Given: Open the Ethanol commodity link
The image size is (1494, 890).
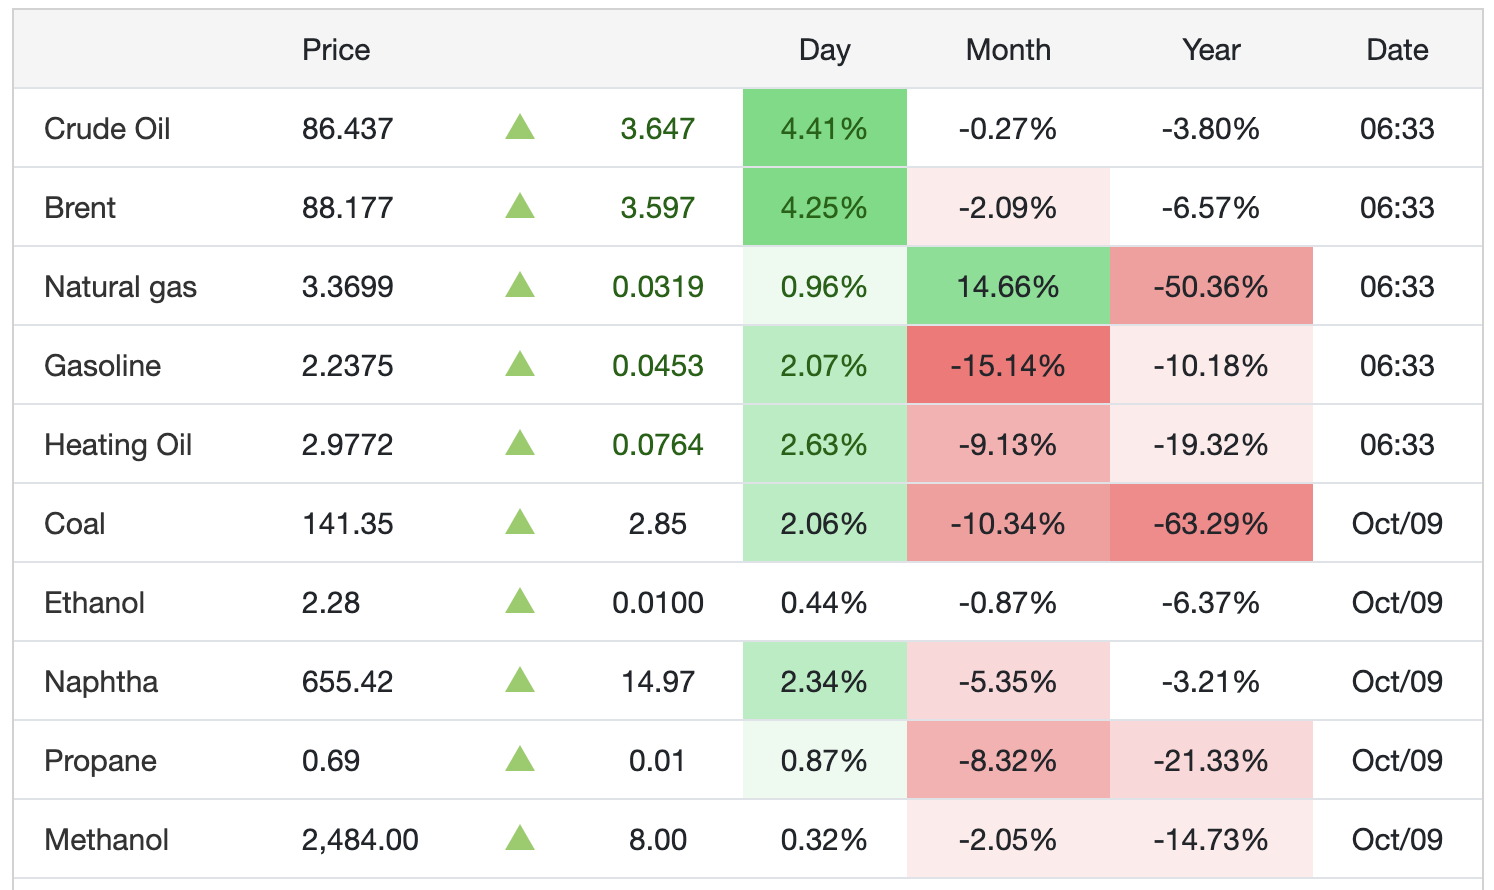Looking at the screenshot, I should tap(94, 603).
